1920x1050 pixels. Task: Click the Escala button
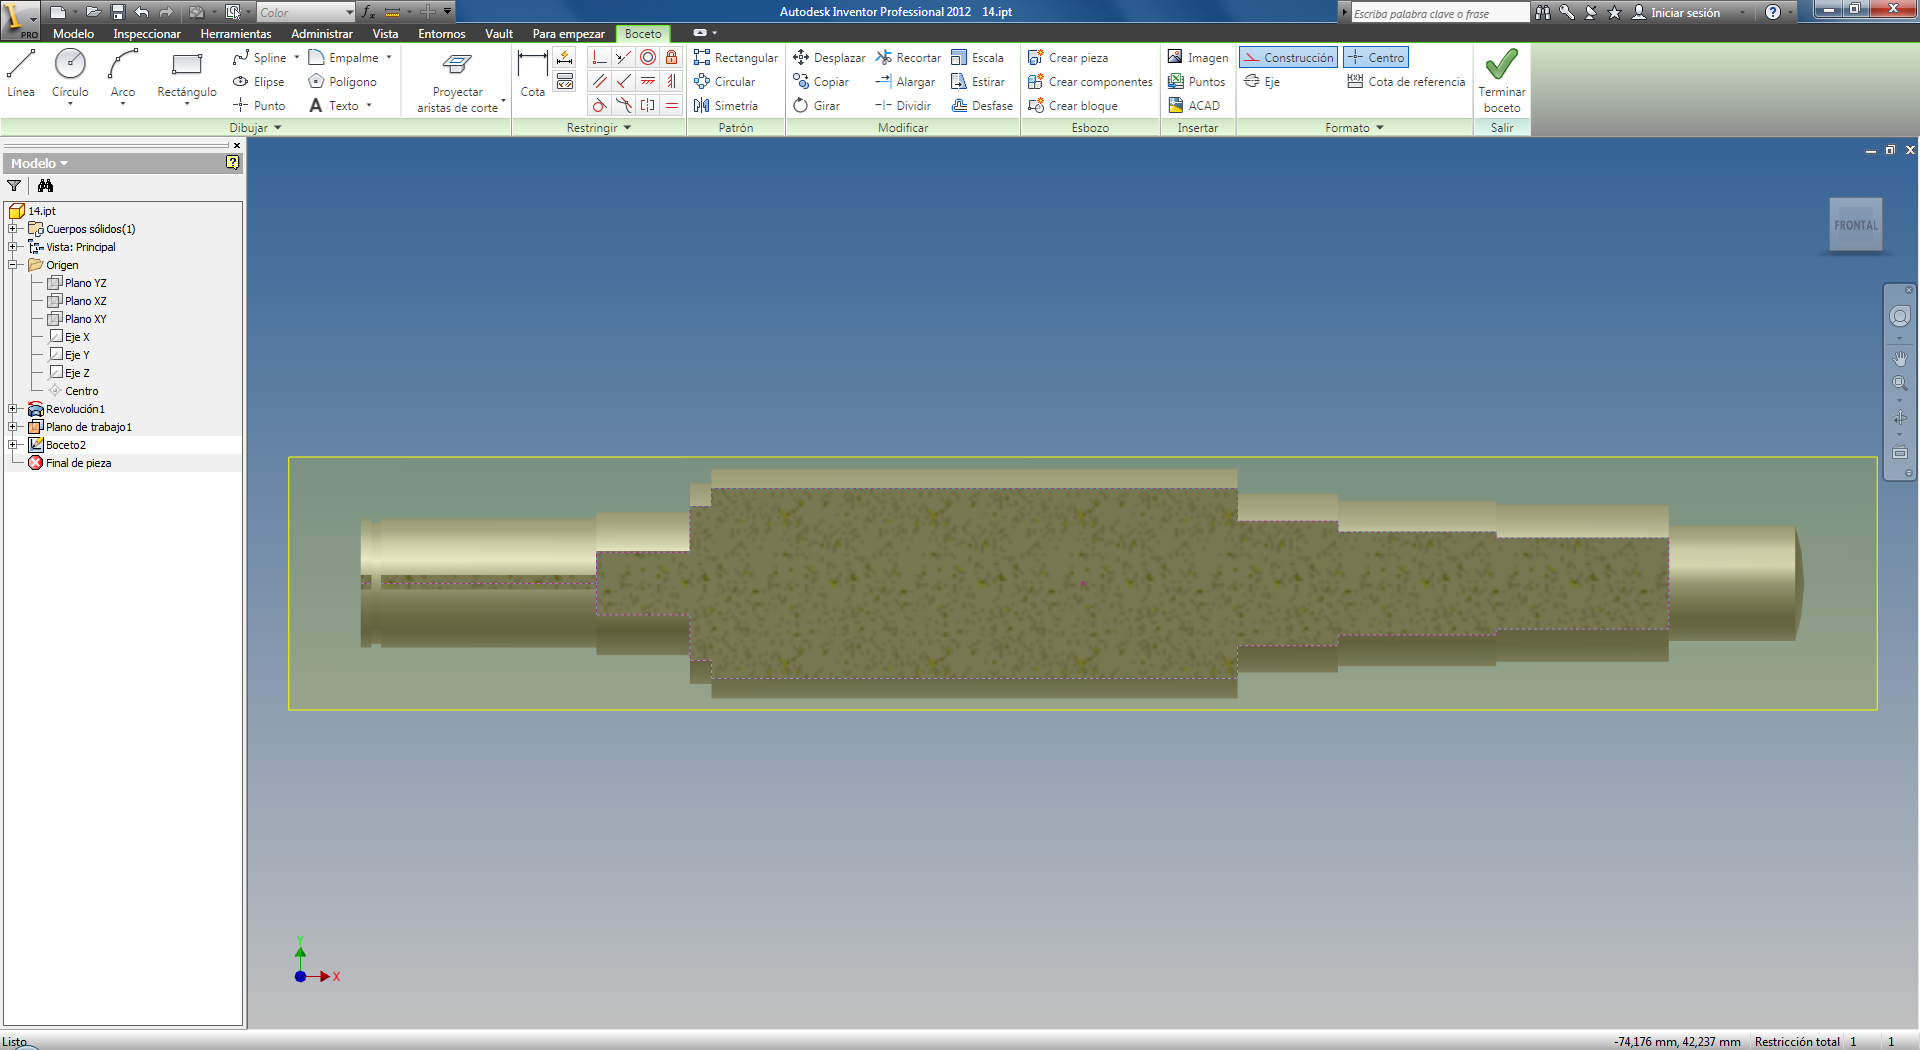pyautogui.click(x=978, y=58)
